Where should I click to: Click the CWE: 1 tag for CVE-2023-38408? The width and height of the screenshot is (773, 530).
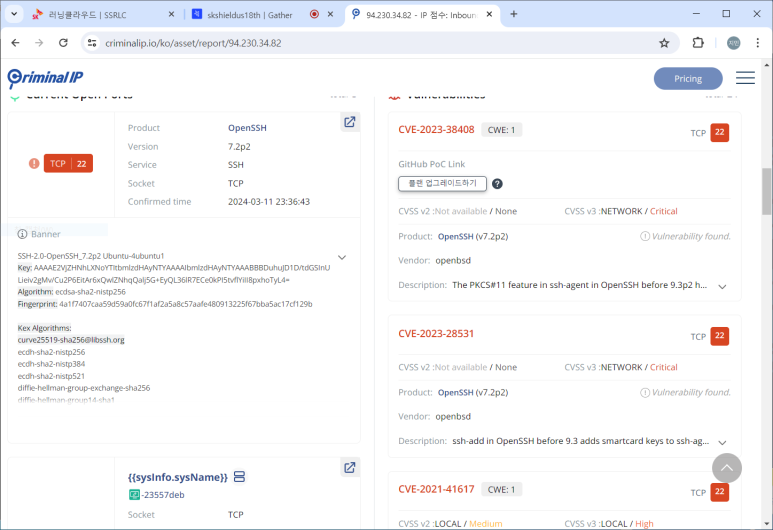501,130
